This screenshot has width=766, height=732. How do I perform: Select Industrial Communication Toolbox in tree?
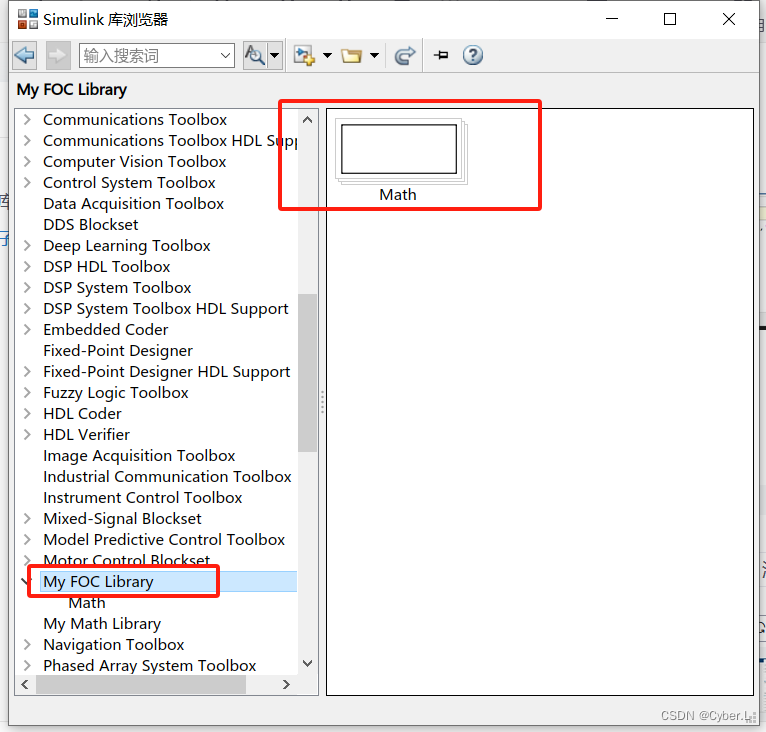(x=167, y=476)
